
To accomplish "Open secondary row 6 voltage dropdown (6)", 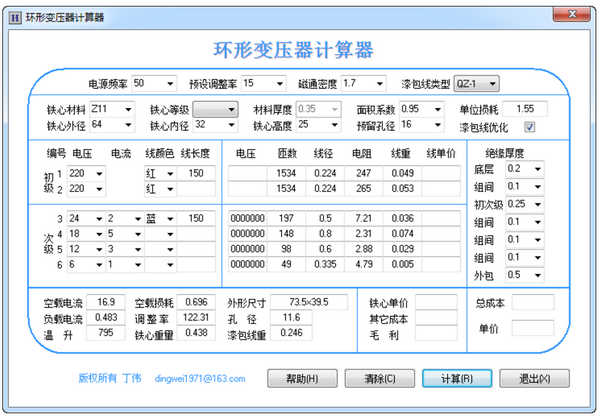I will pos(99,265).
